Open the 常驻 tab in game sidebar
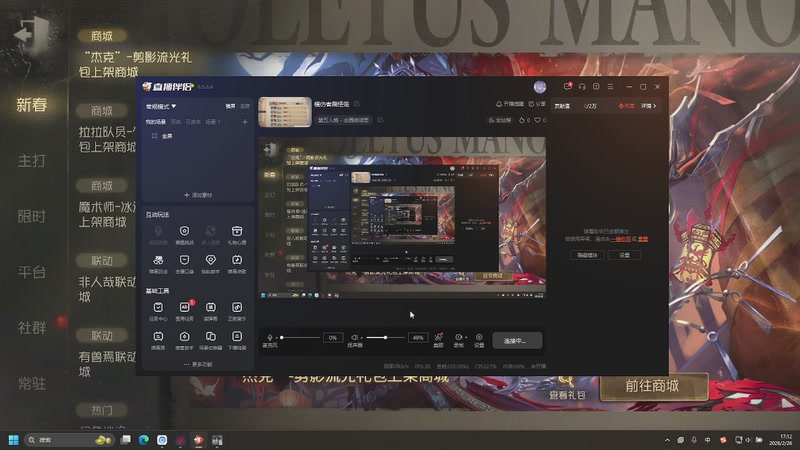800x450 pixels. [x=32, y=383]
